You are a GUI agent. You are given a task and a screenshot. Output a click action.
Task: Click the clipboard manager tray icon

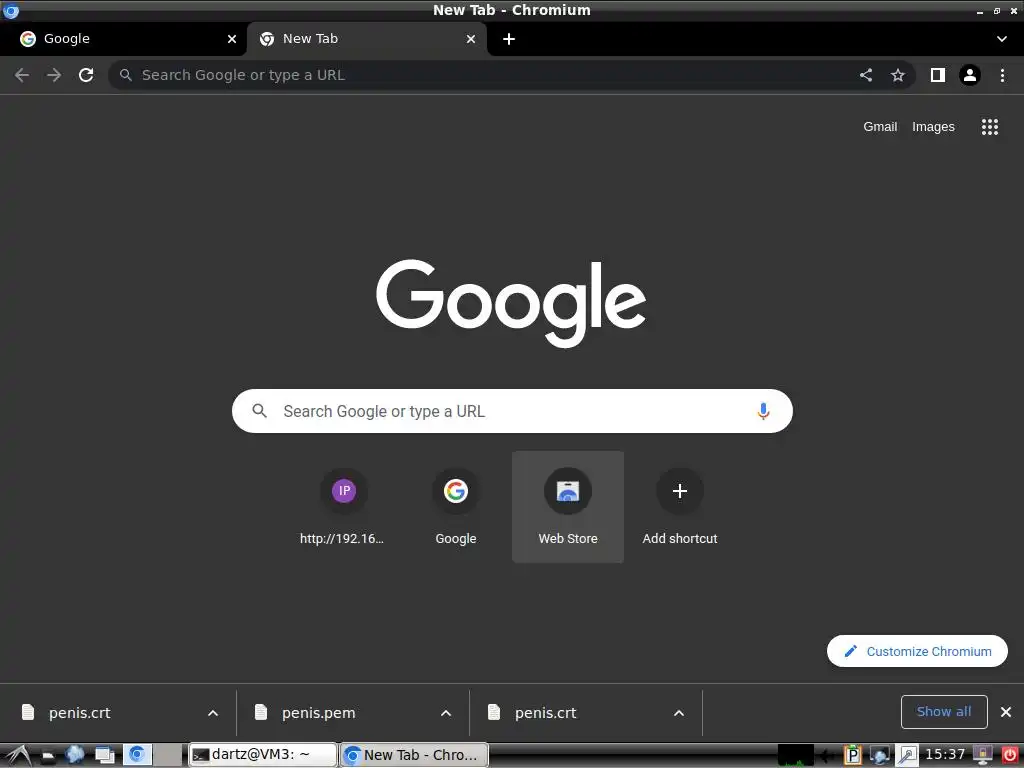(x=852, y=756)
